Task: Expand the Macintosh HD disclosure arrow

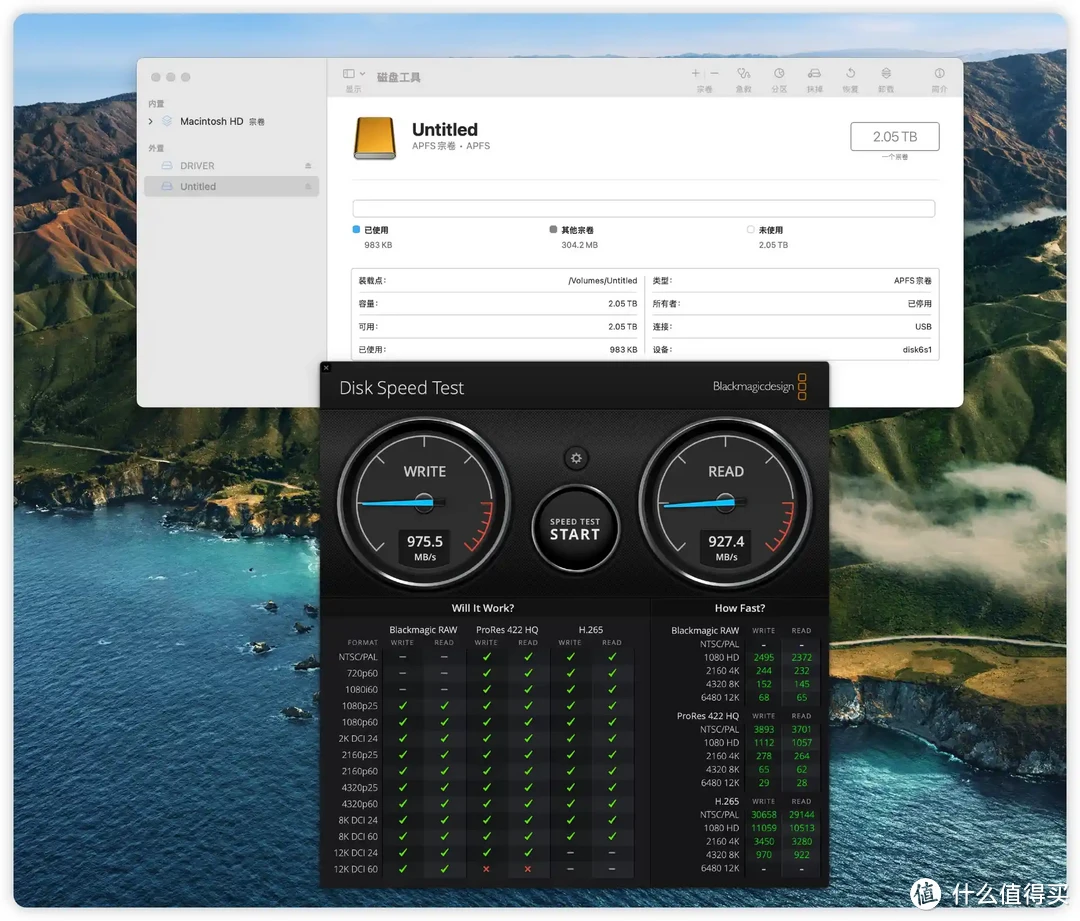Action: click(x=150, y=121)
